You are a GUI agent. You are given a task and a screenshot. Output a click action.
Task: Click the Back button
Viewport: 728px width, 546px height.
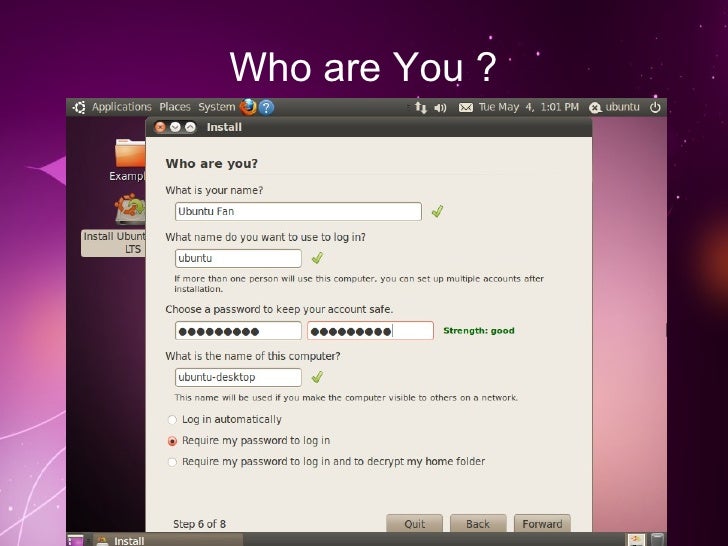(x=478, y=524)
